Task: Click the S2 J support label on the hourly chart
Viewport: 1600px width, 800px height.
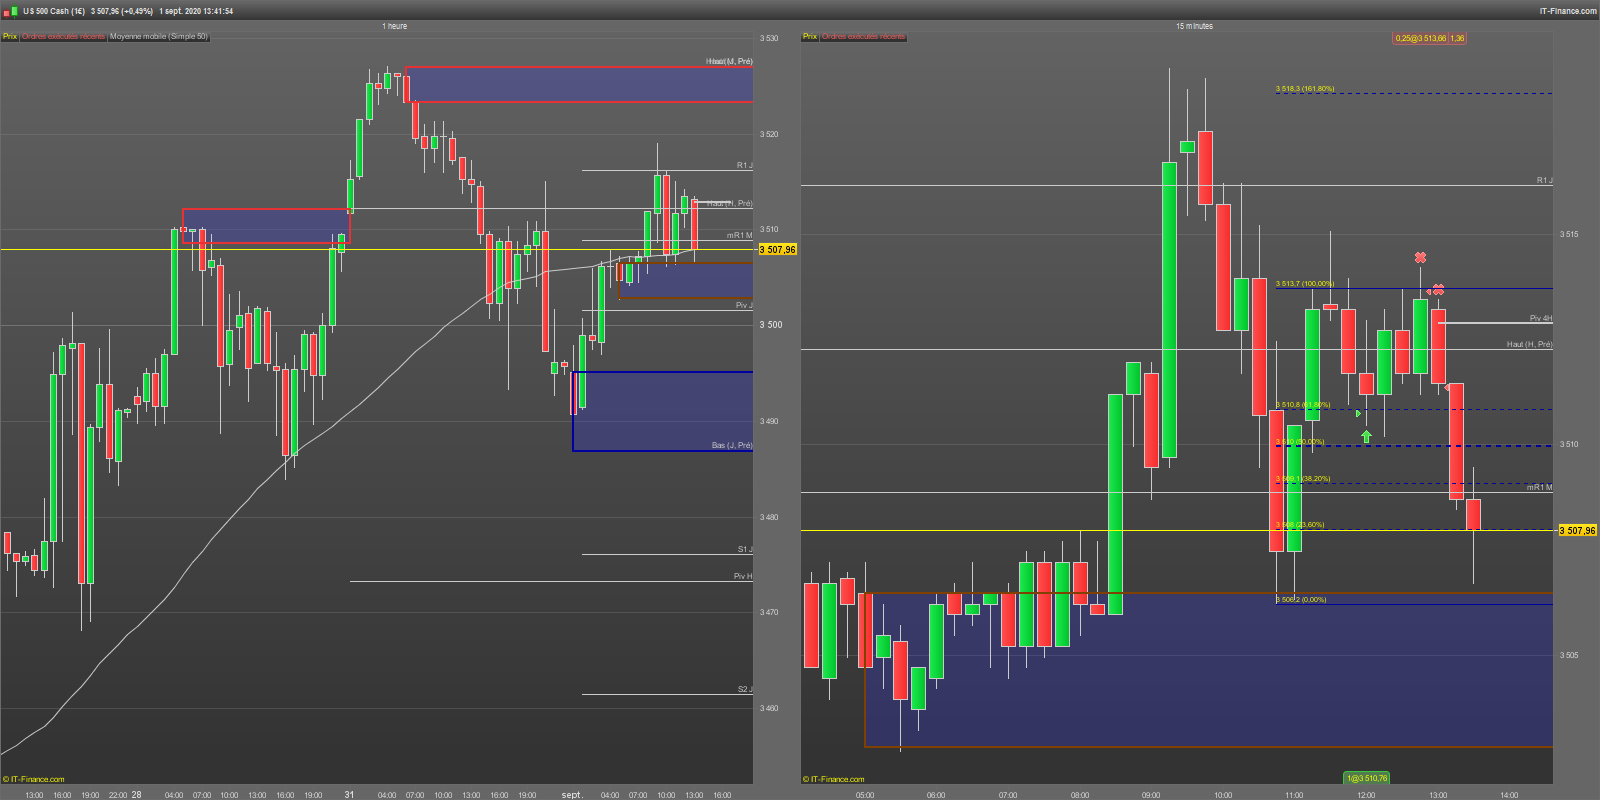Action: [x=745, y=689]
